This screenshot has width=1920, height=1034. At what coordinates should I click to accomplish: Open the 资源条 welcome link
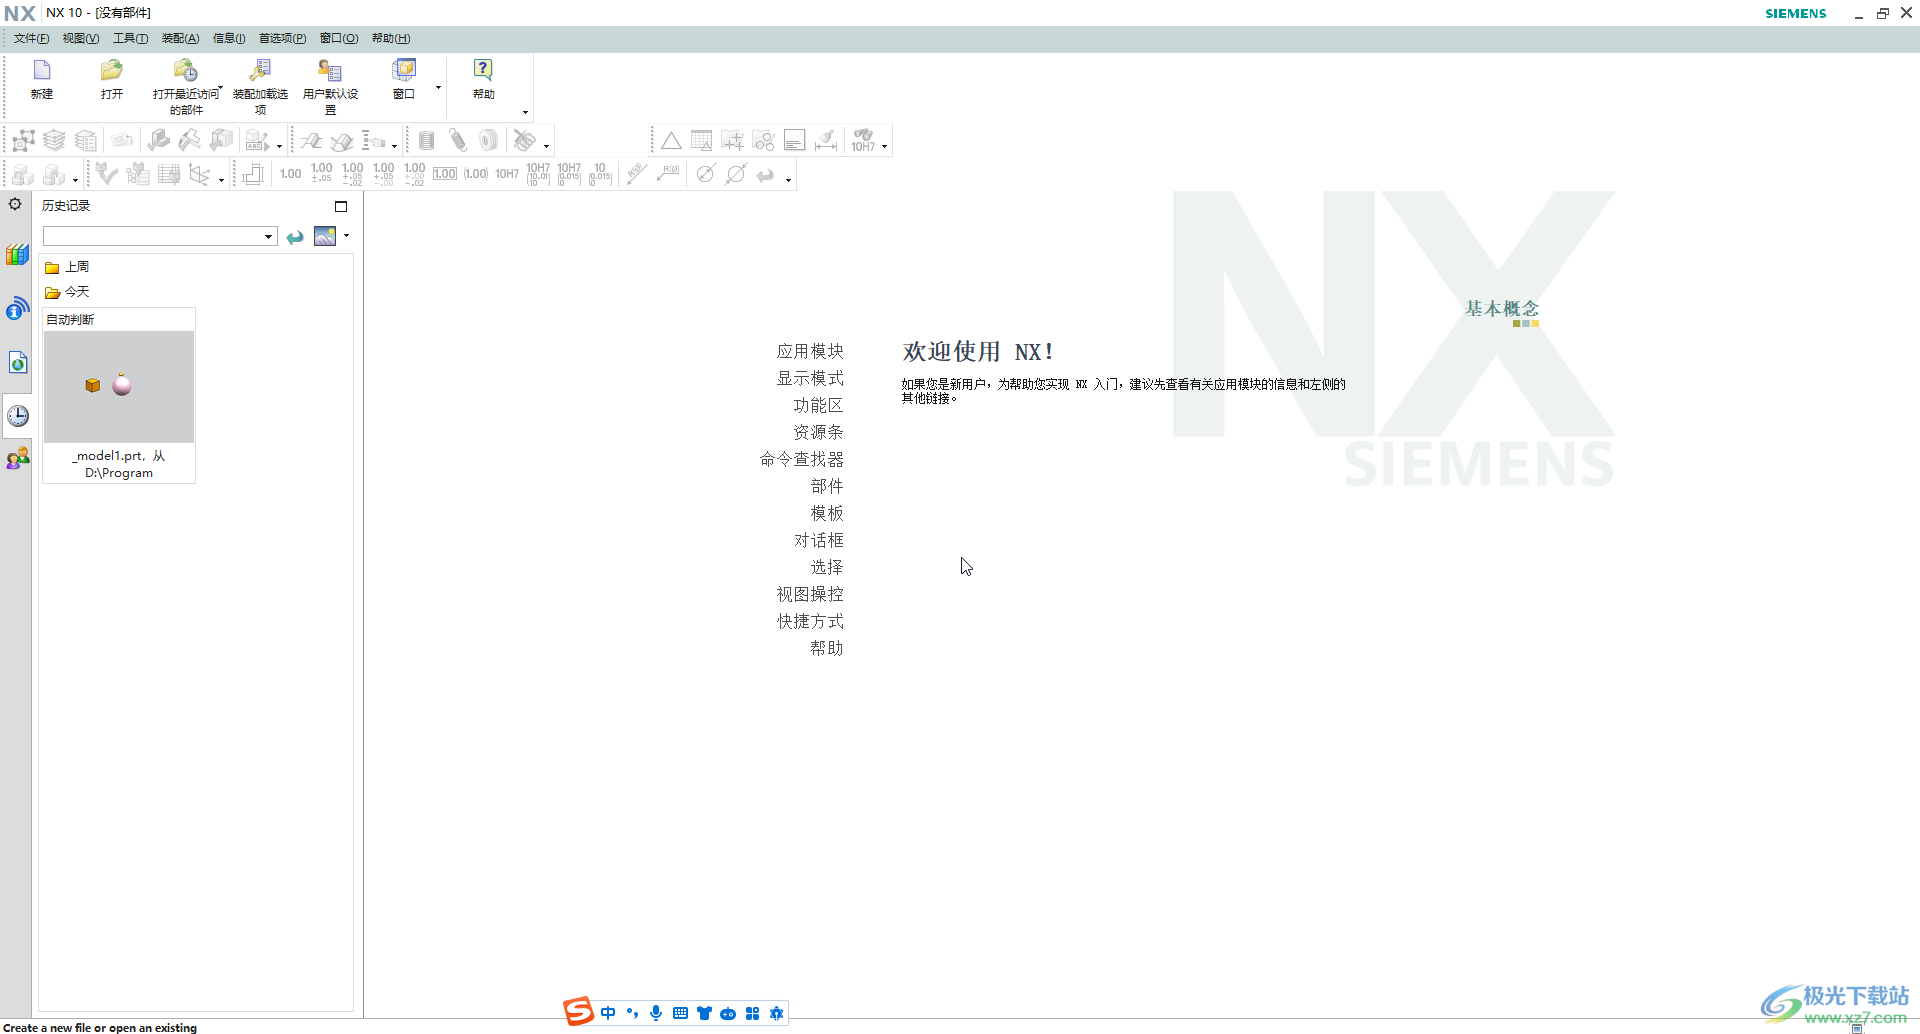pyautogui.click(x=818, y=432)
